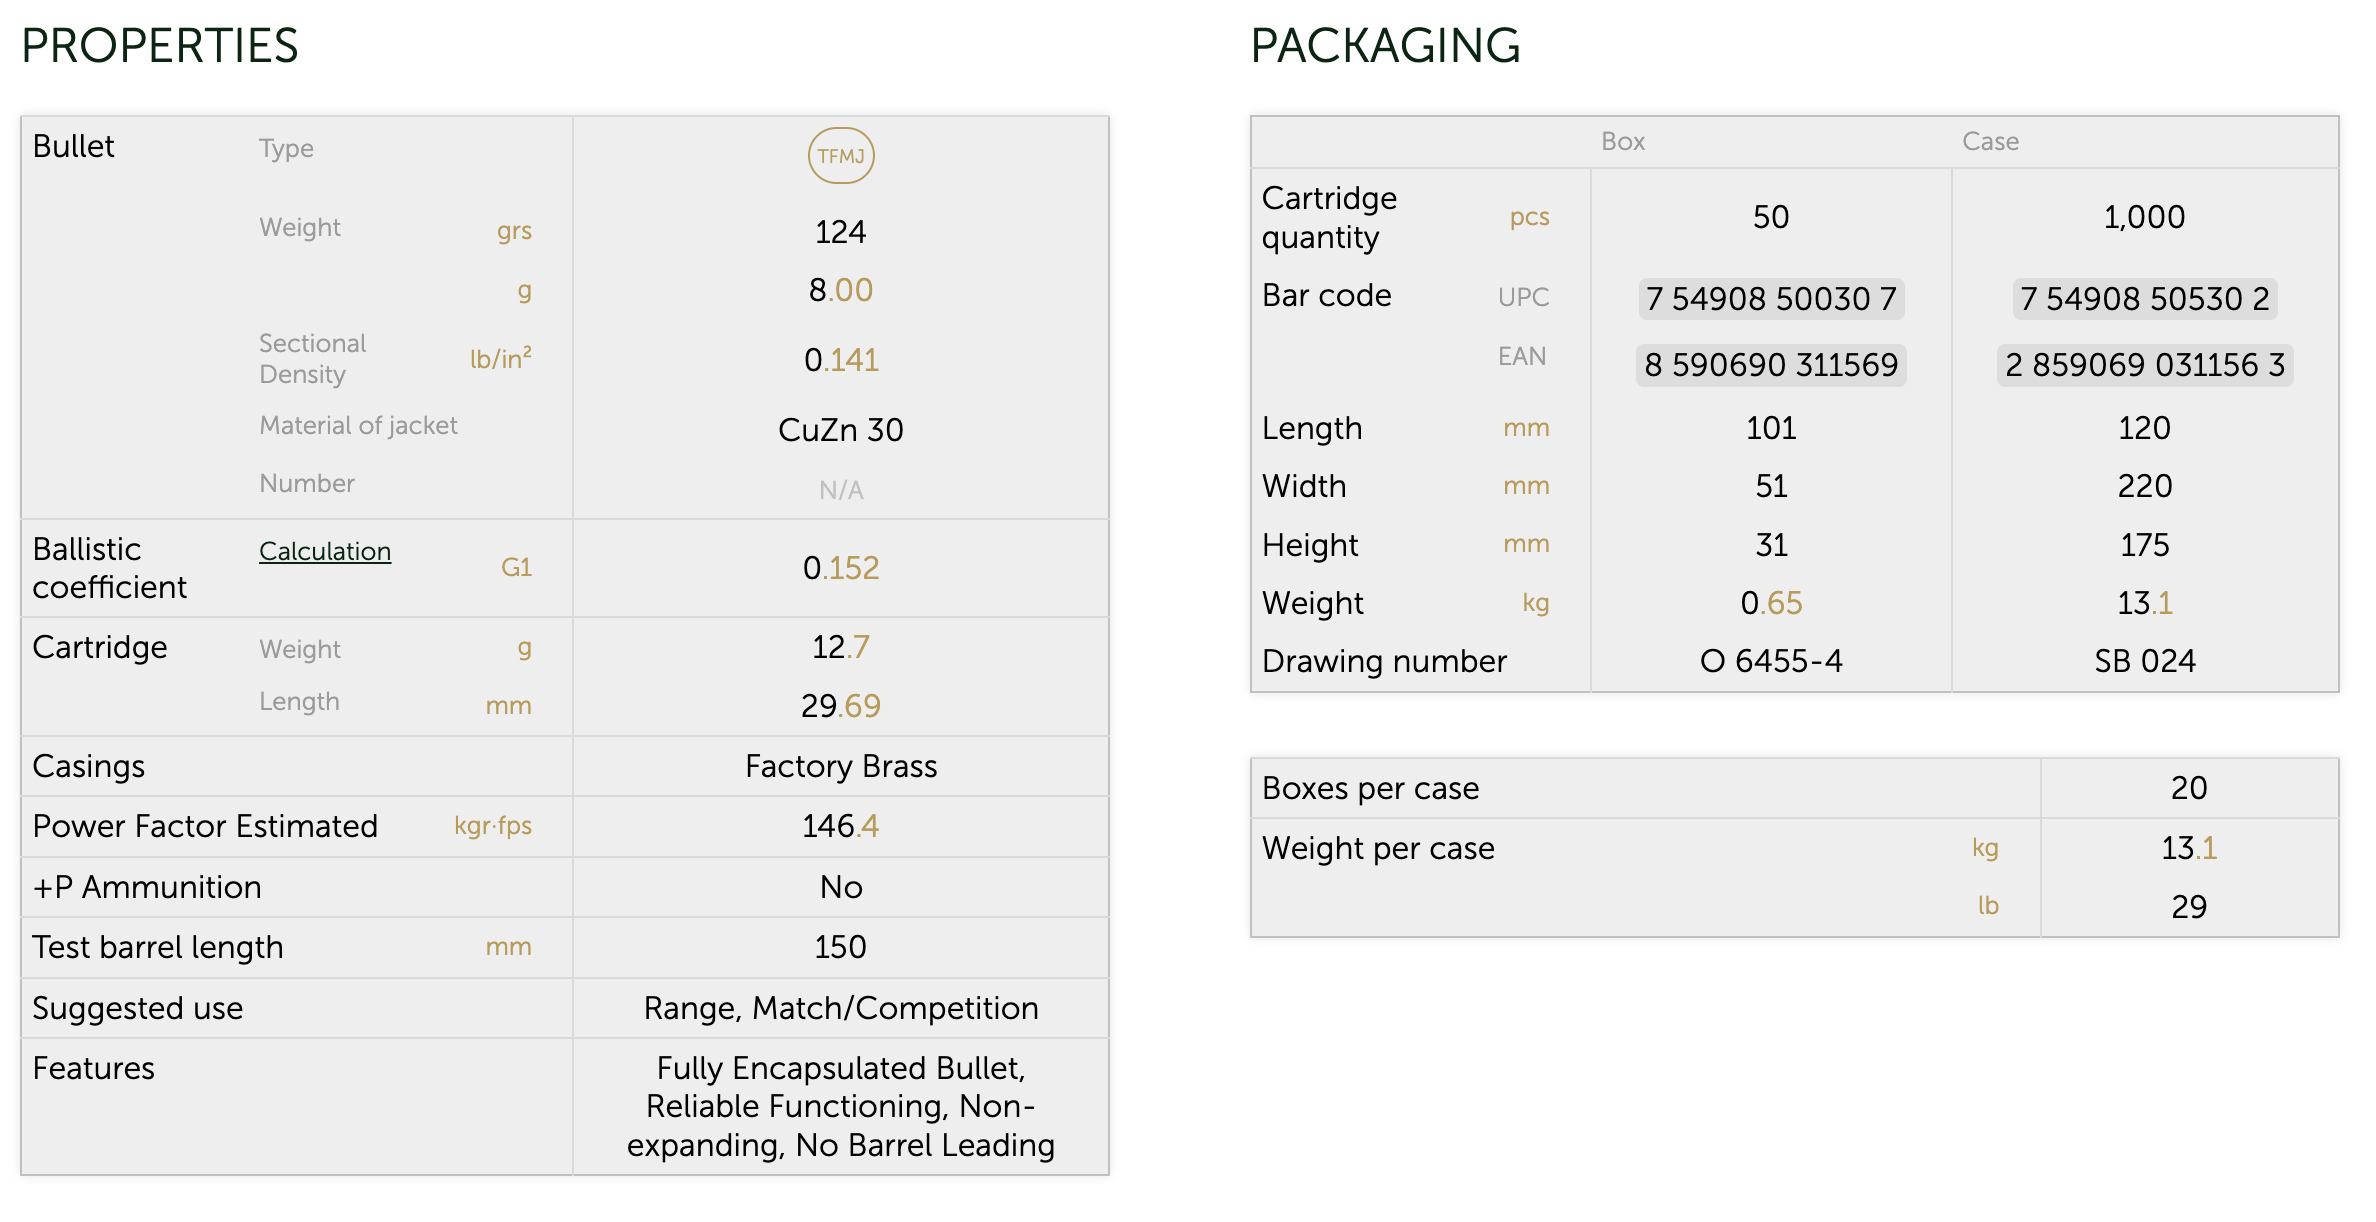The image size is (2376, 1222).
Task: Click the Boxes per case value 20
Action: point(2188,788)
